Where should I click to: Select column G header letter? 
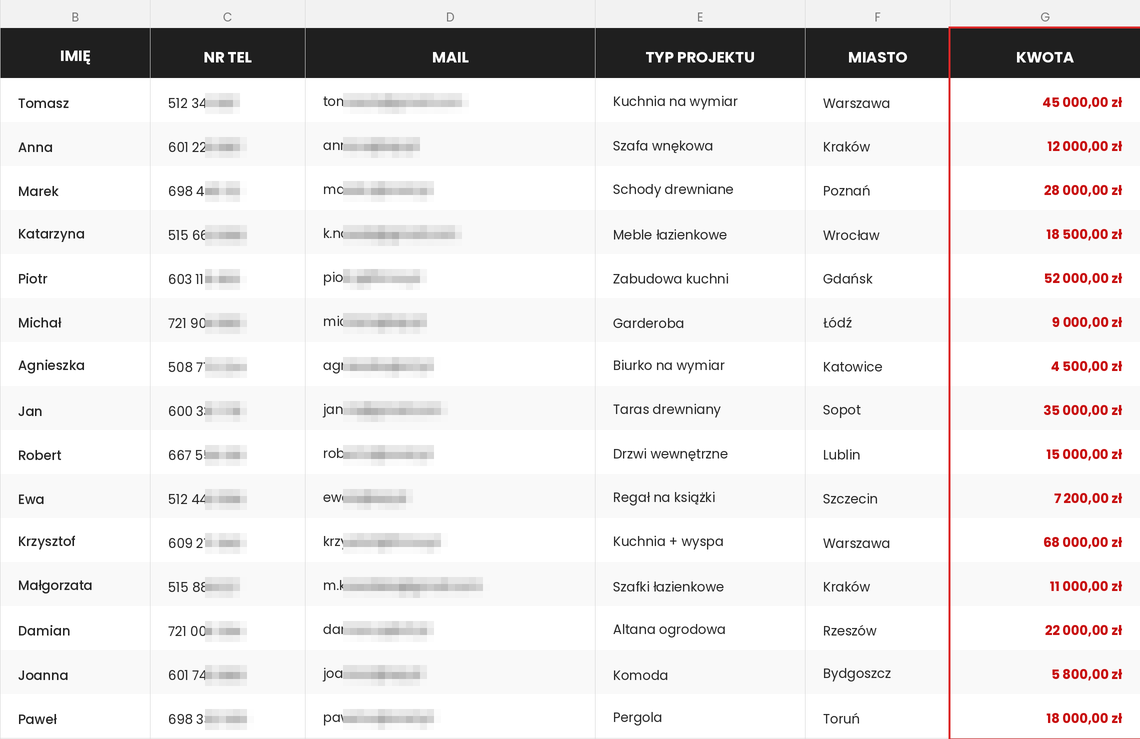[x=1045, y=16]
